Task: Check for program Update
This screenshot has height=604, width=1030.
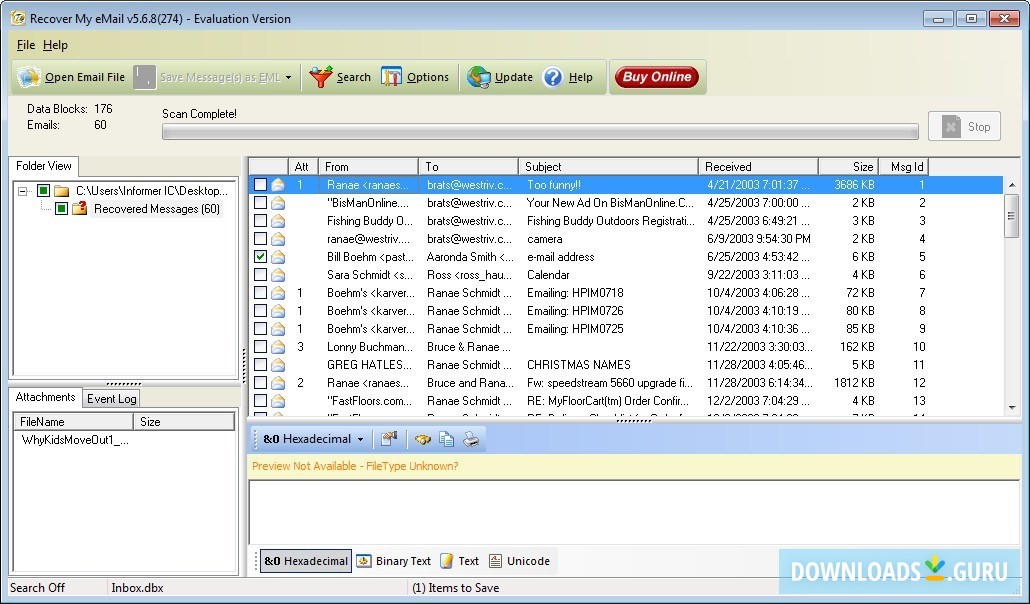Action: [x=501, y=77]
